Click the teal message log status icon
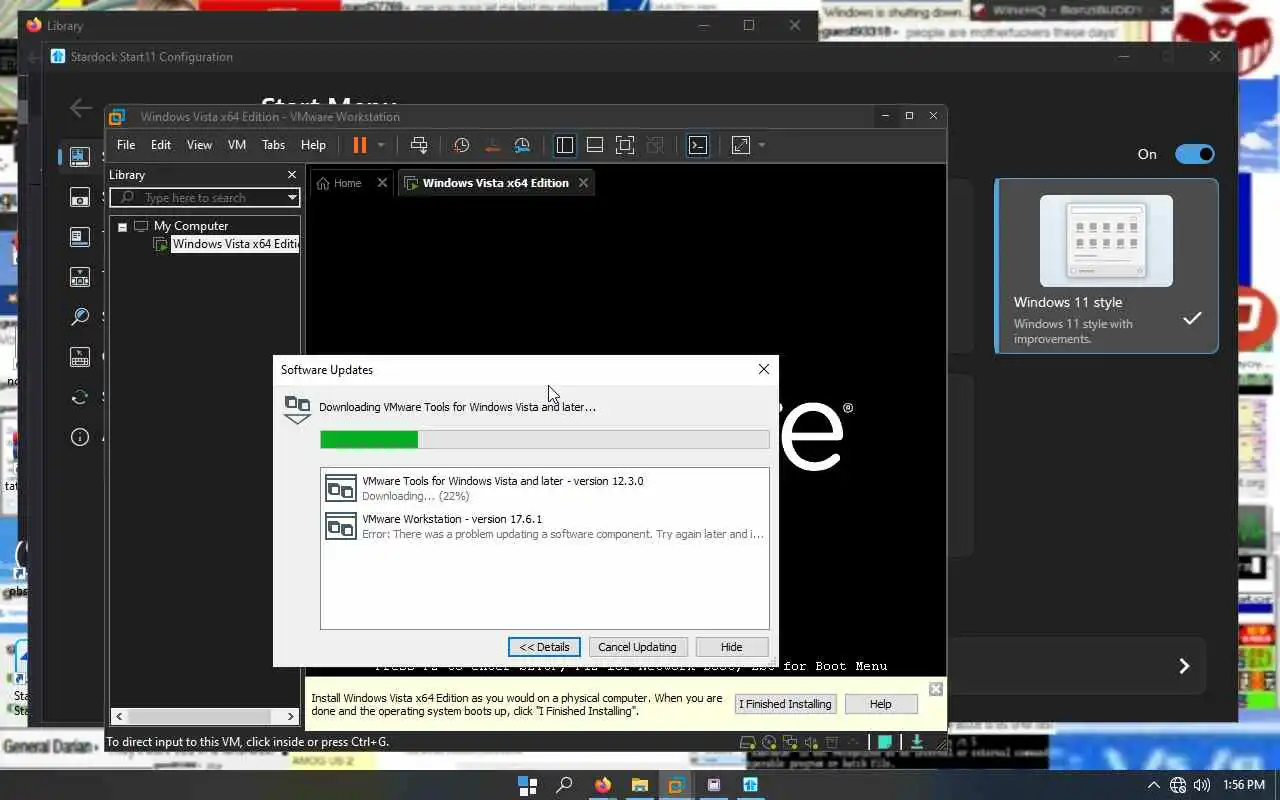This screenshot has height=800, width=1280. point(885,742)
